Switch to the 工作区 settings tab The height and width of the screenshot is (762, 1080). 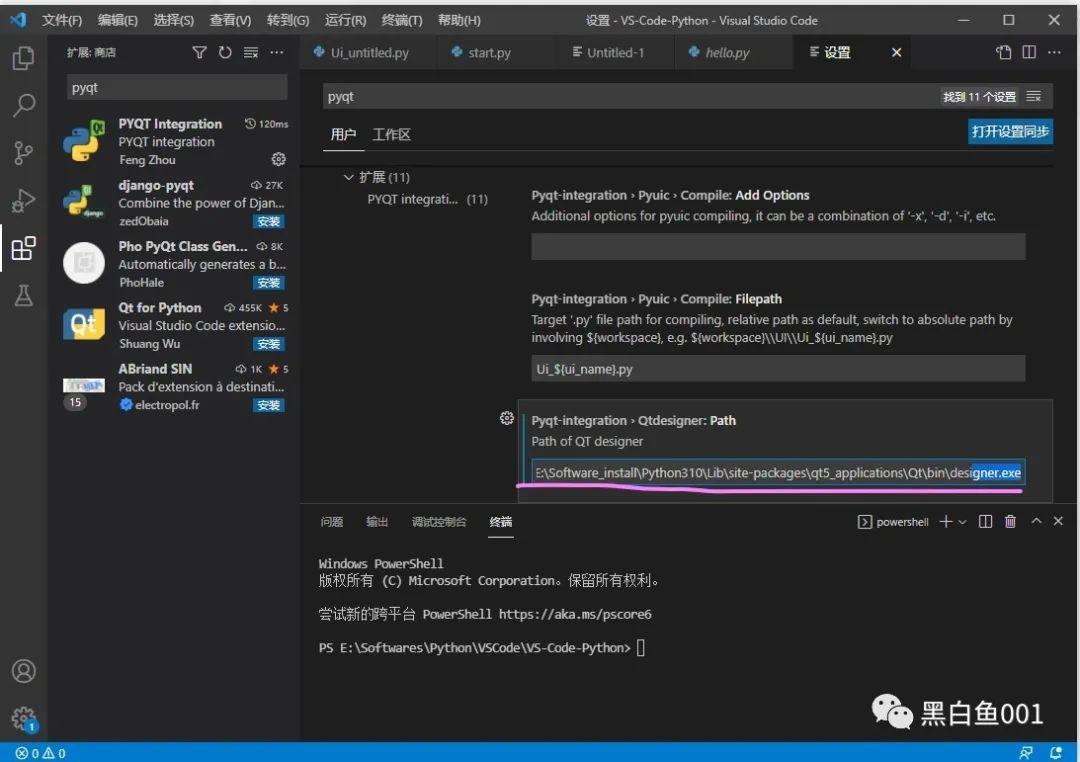(391, 134)
